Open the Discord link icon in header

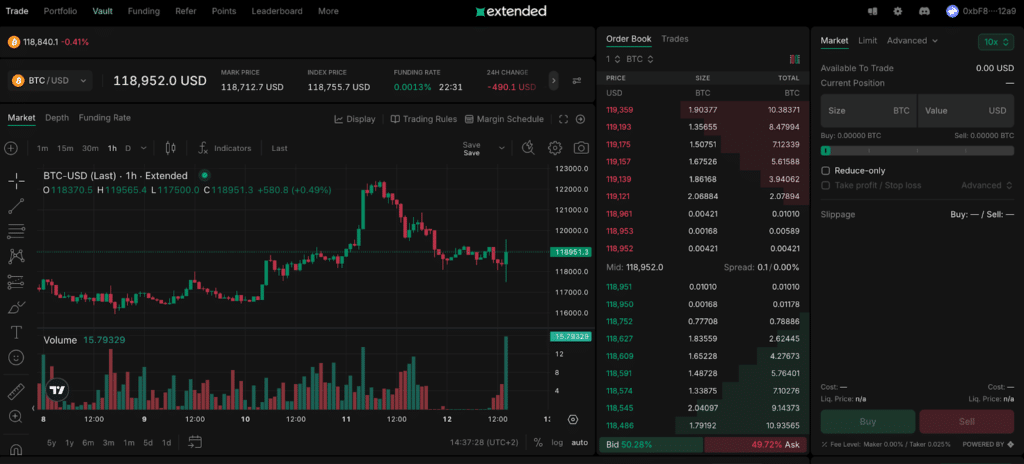tap(923, 11)
